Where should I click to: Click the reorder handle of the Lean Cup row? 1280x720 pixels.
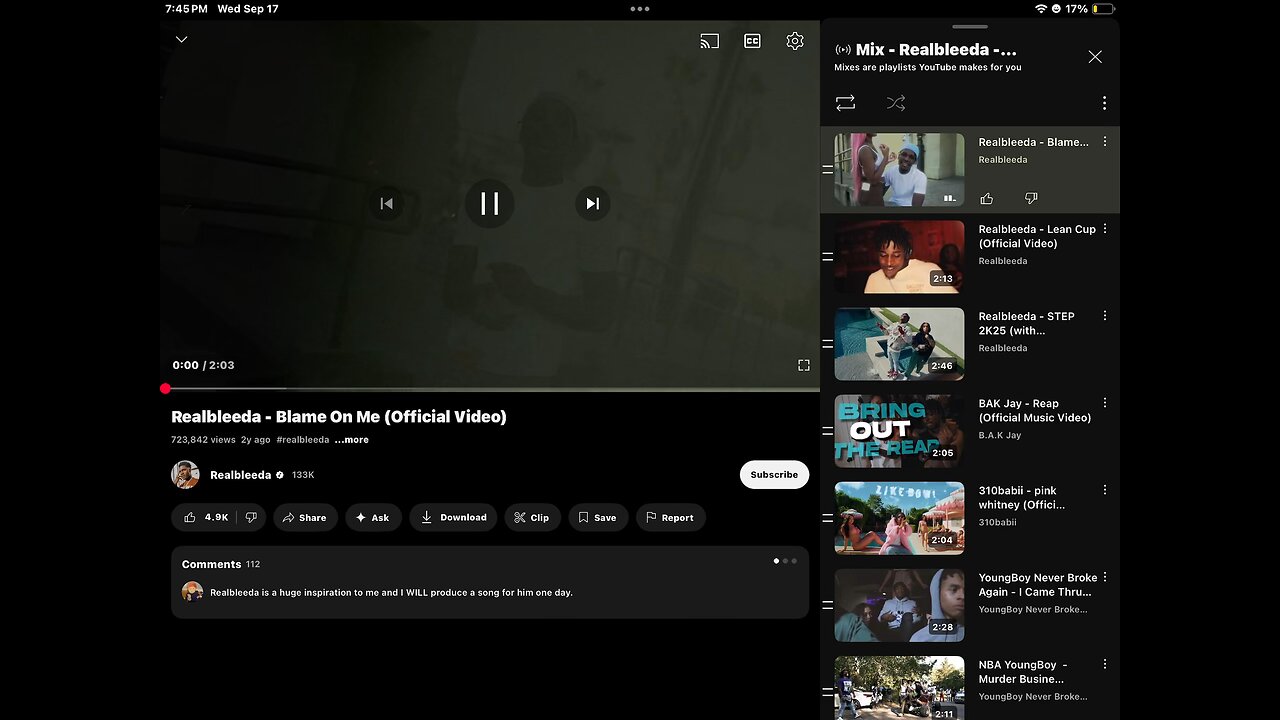(x=827, y=257)
